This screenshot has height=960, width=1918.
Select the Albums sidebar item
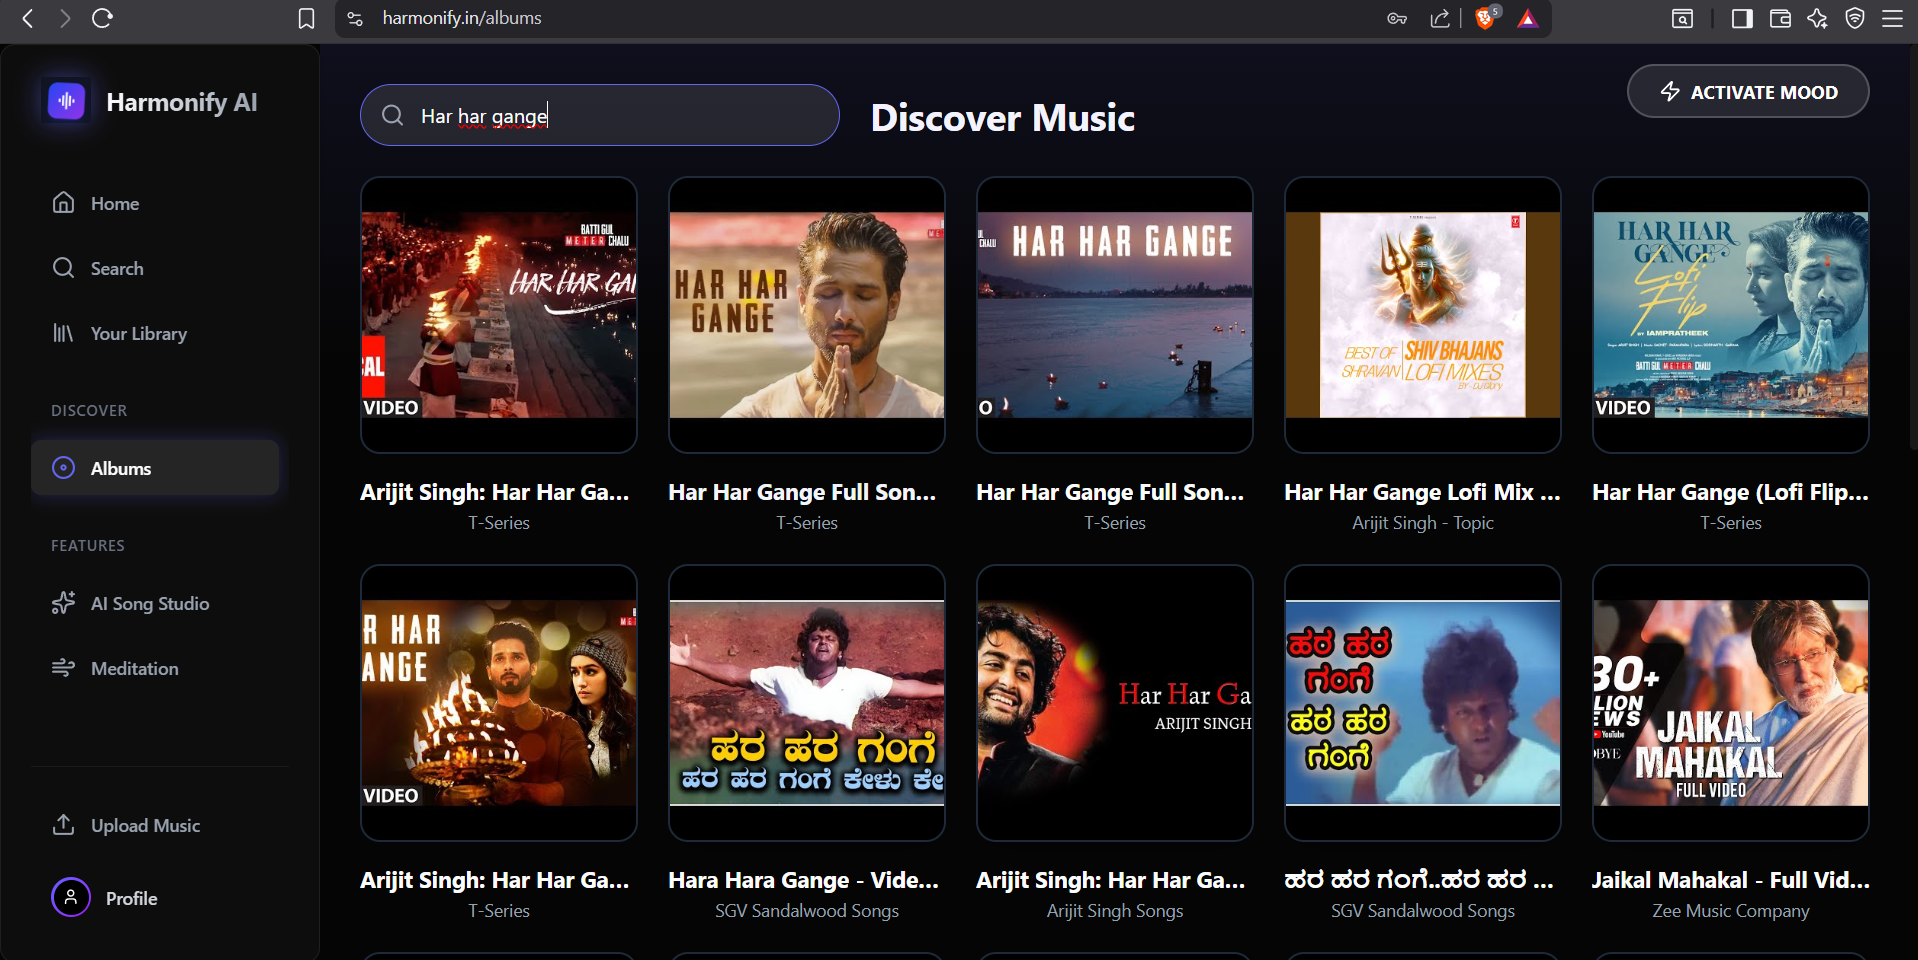click(x=154, y=468)
